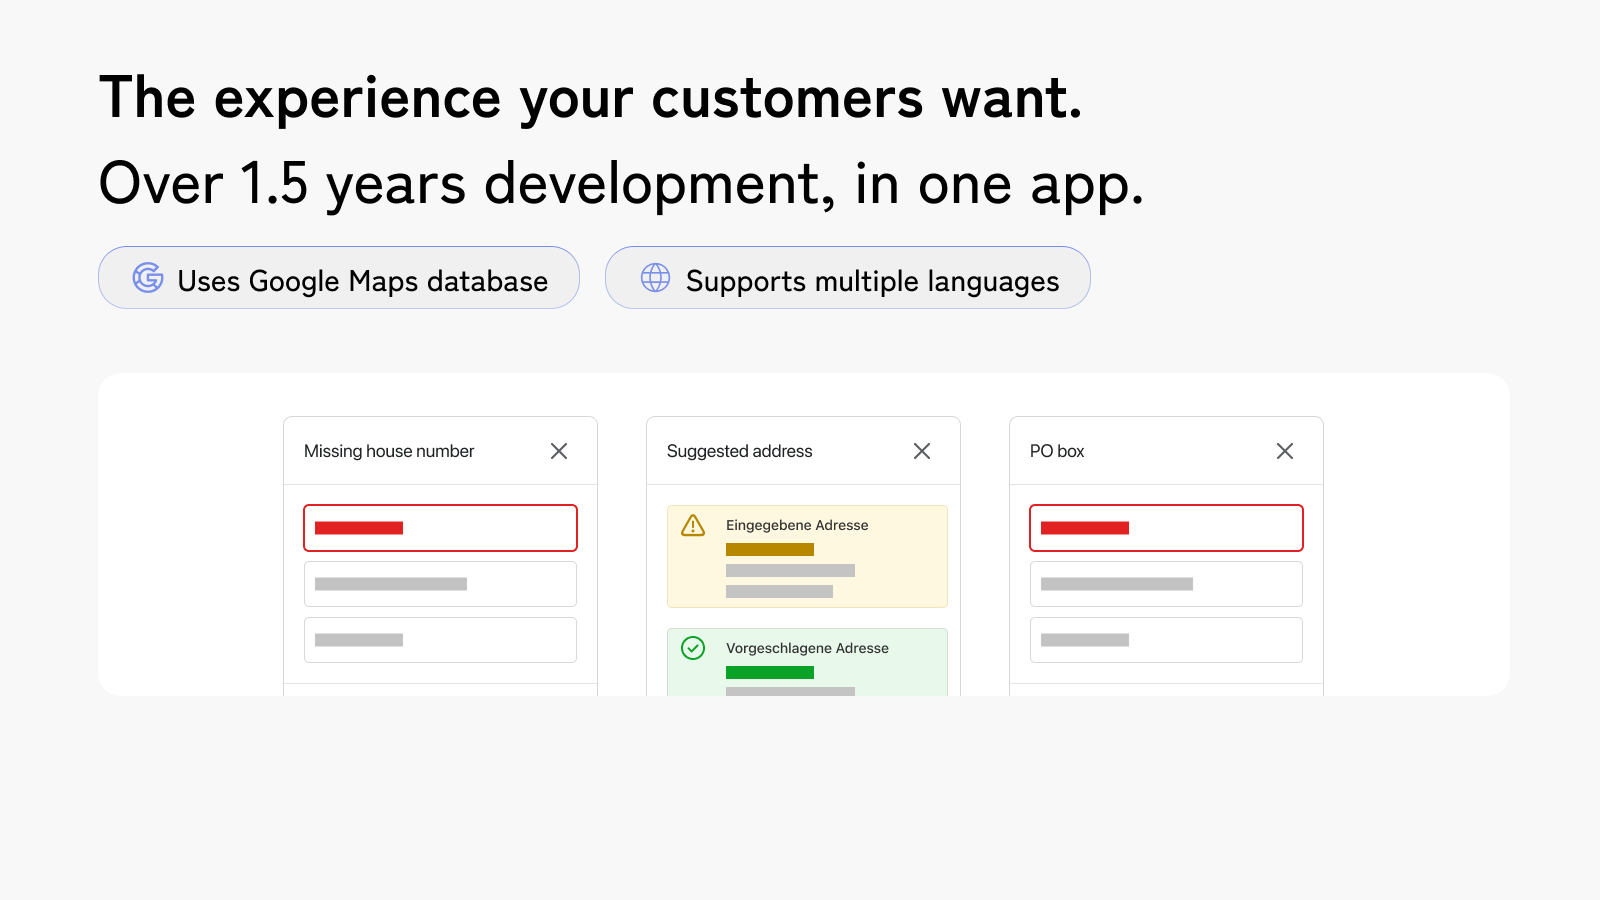Click the second field in Missing house number card
The image size is (1600, 900).
tap(440, 584)
